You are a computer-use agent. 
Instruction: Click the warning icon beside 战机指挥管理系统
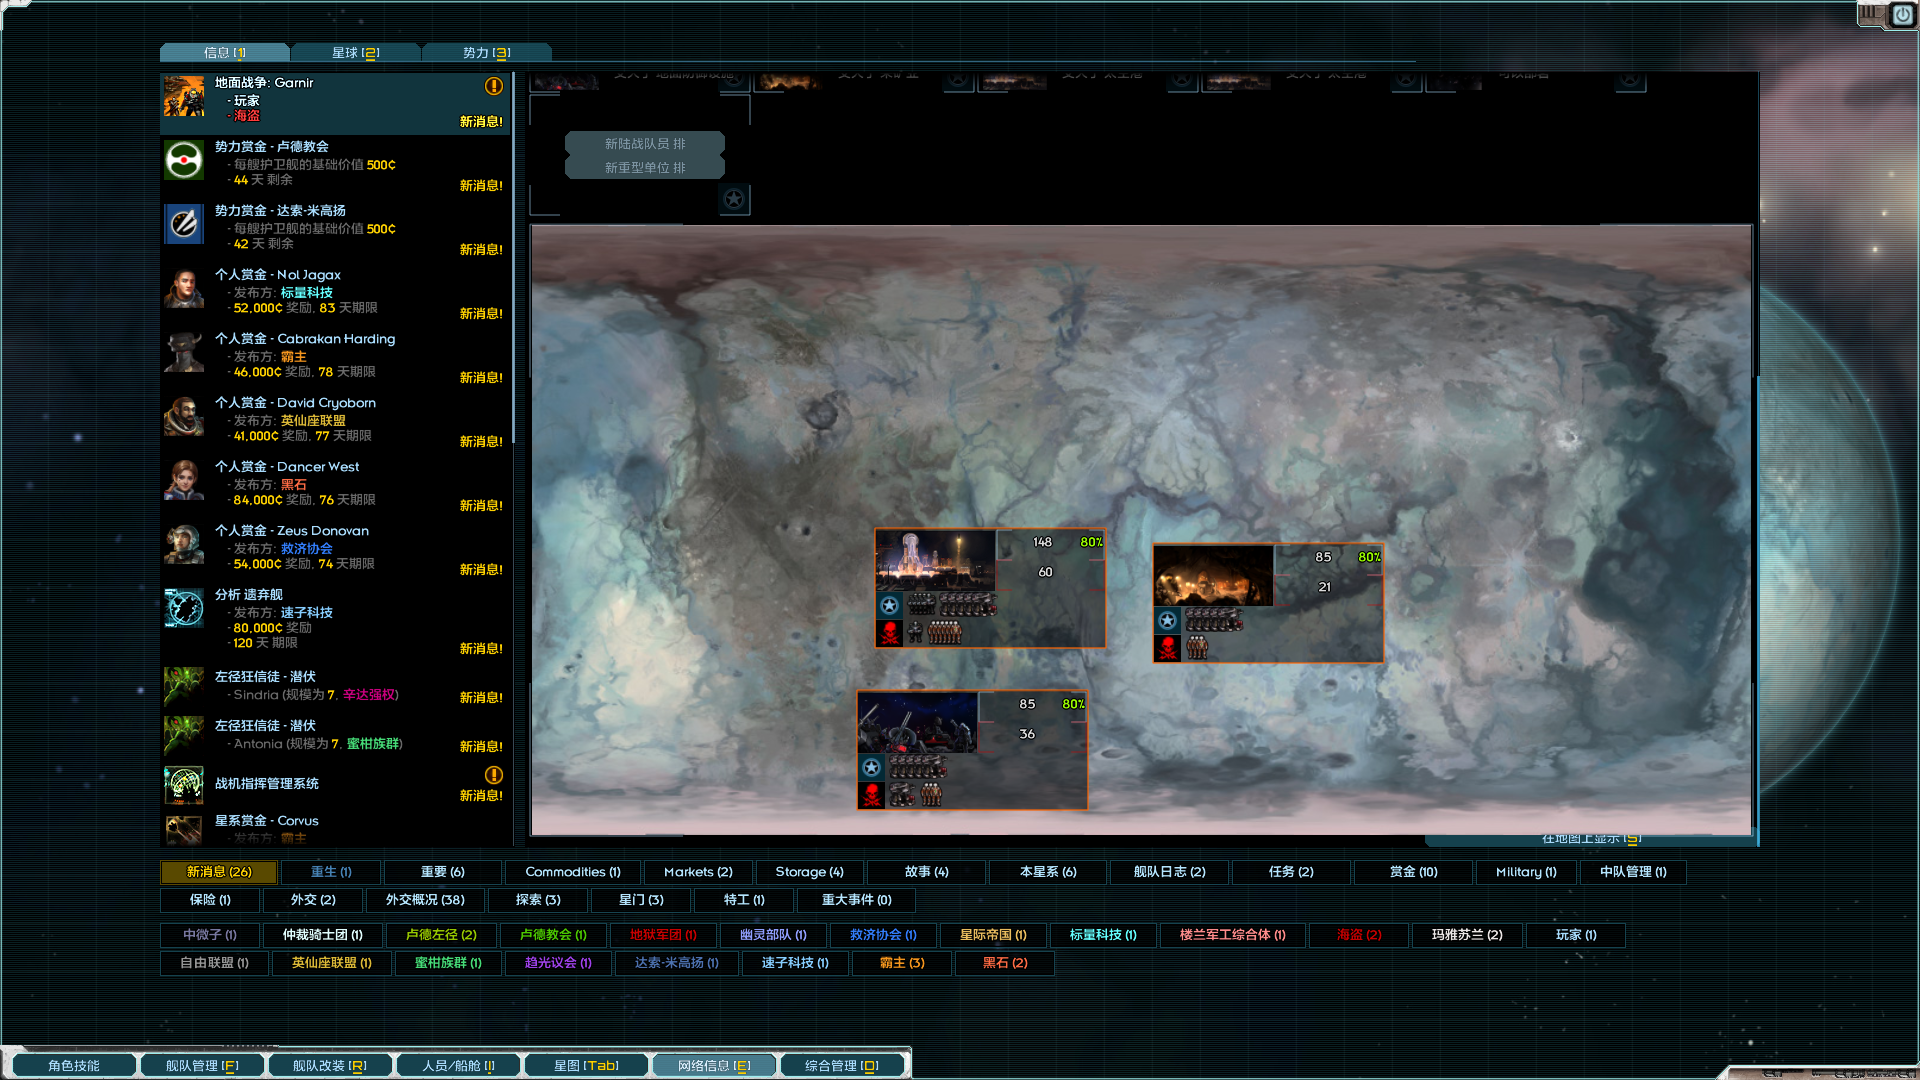(494, 775)
